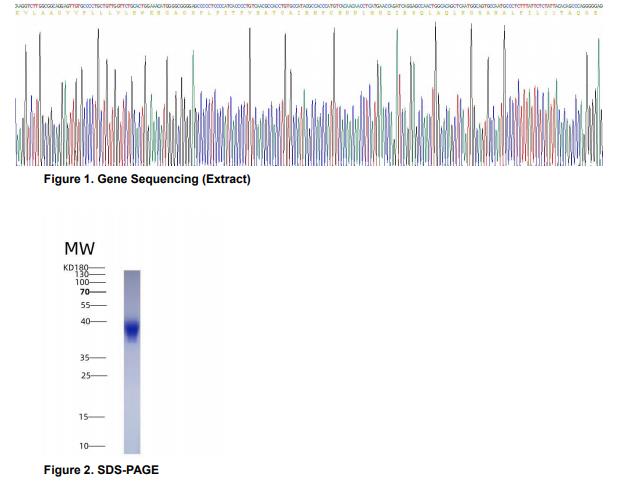The image size is (628, 483).
Task: Click the 55 marker label
Action: click(85, 305)
